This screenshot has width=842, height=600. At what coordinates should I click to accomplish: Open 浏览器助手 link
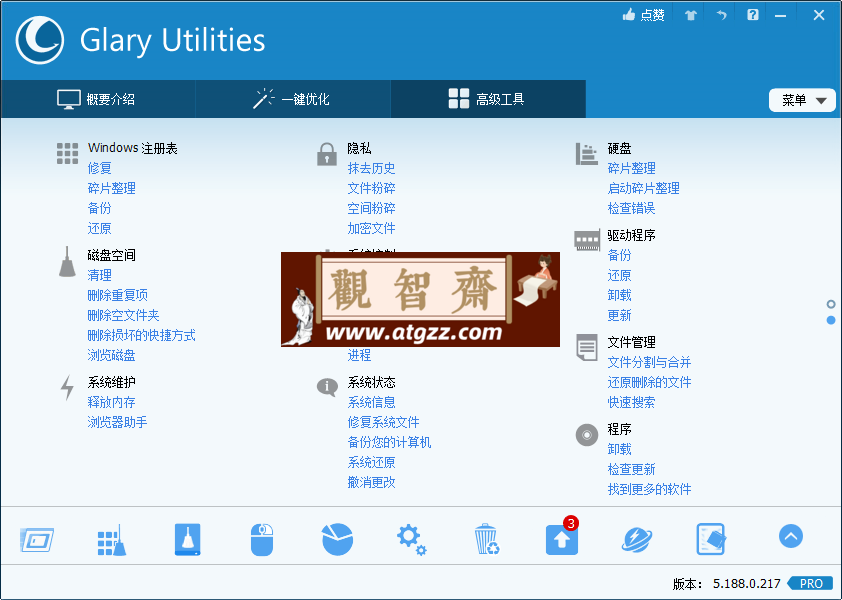[118, 422]
